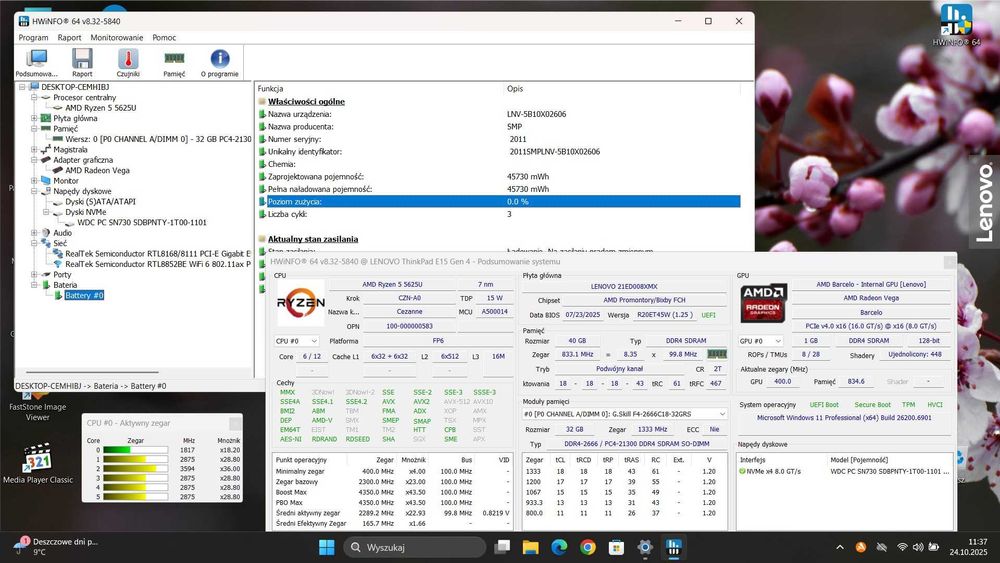
Task: Click the Zaprojektowana pojemność row
Action: (499, 177)
